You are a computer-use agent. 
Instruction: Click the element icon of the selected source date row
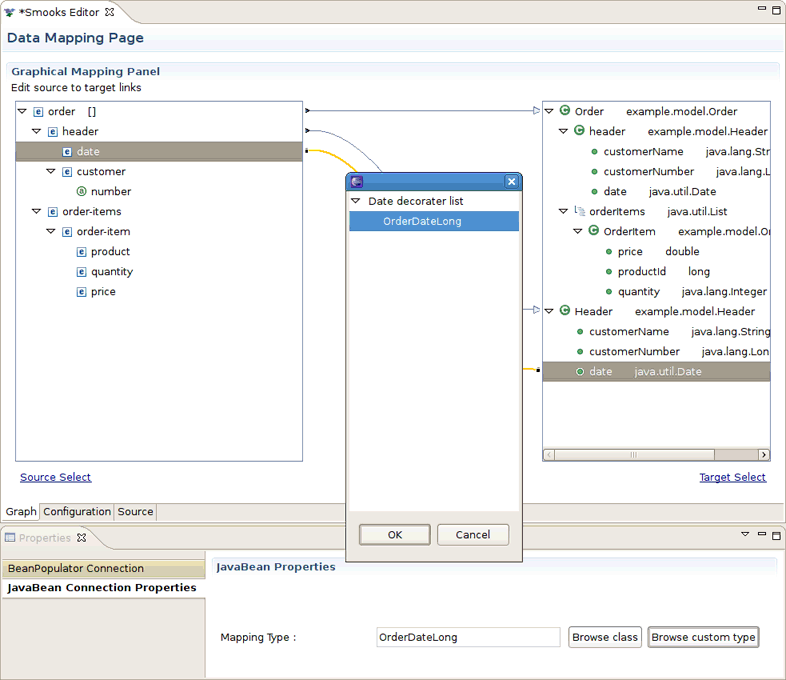67,152
